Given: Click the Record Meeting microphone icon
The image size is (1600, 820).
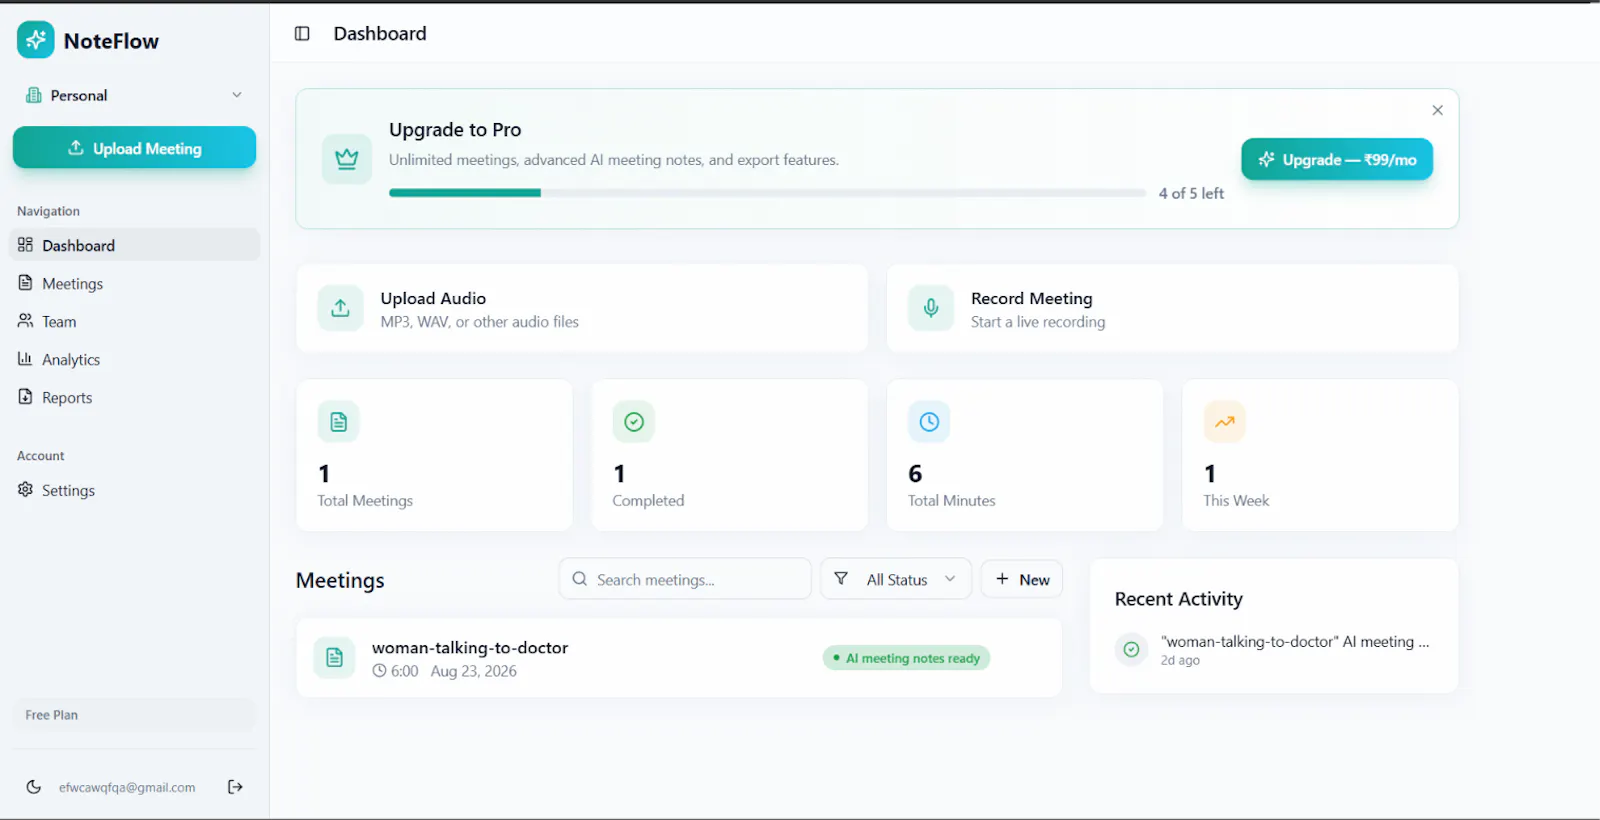Looking at the screenshot, I should pyautogui.click(x=930, y=308).
